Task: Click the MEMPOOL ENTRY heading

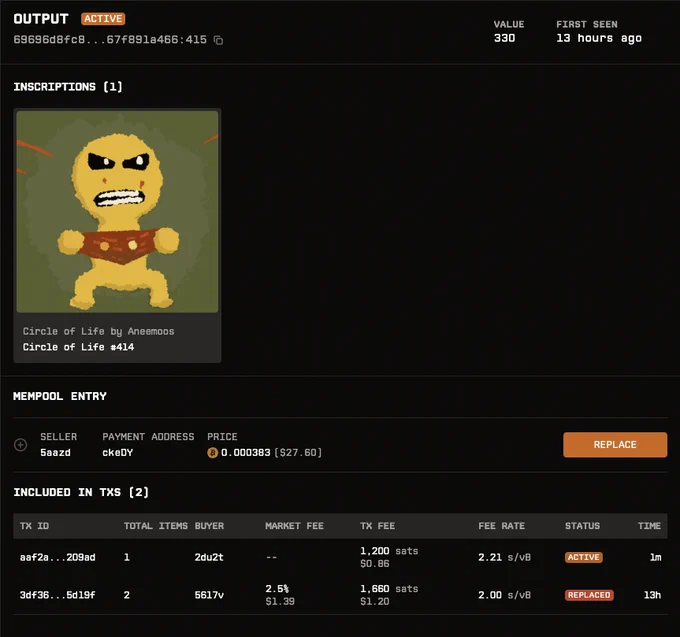Action: click(x=60, y=396)
